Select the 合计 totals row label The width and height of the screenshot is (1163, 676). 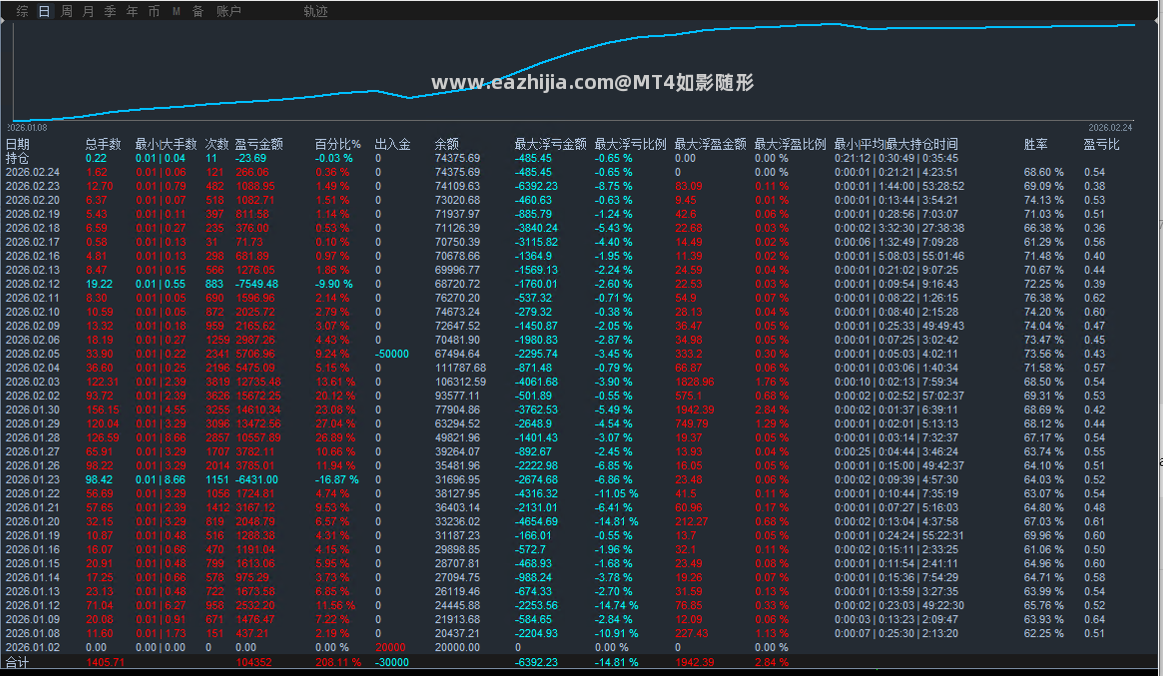pyautogui.click(x=17, y=662)
